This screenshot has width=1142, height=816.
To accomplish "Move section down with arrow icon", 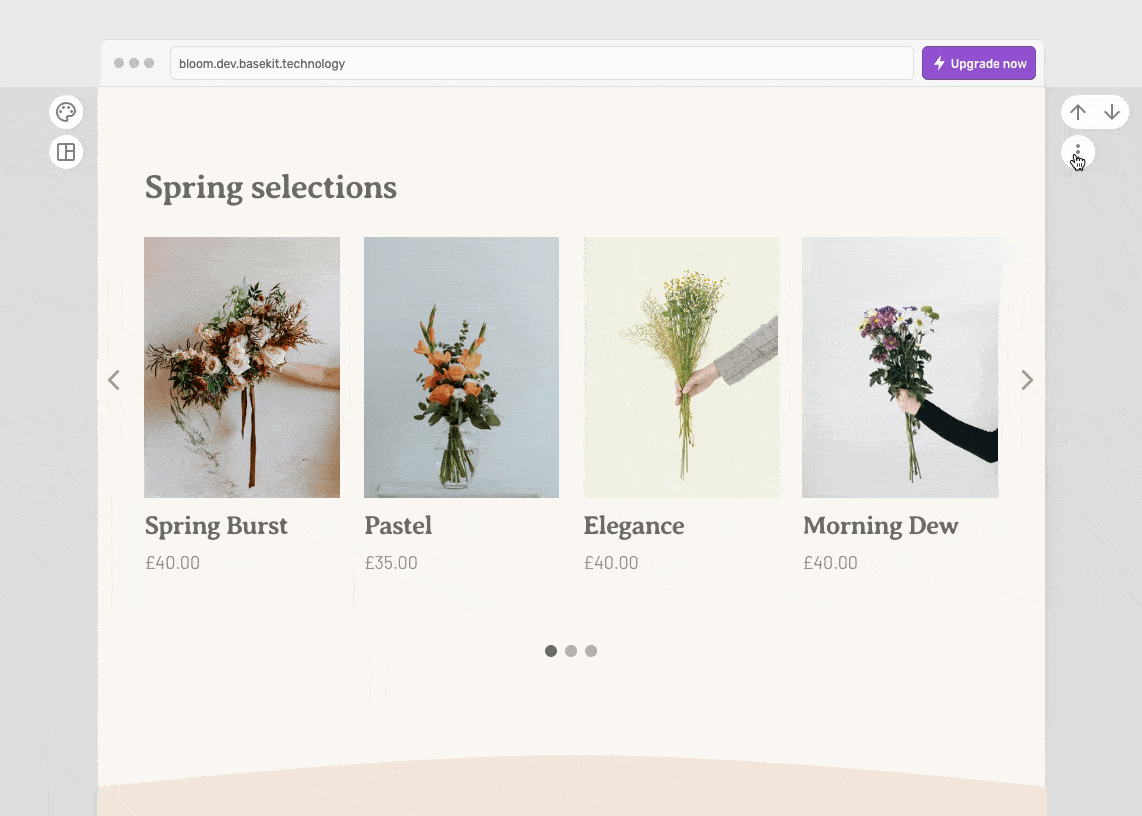I will [1112, 112].
